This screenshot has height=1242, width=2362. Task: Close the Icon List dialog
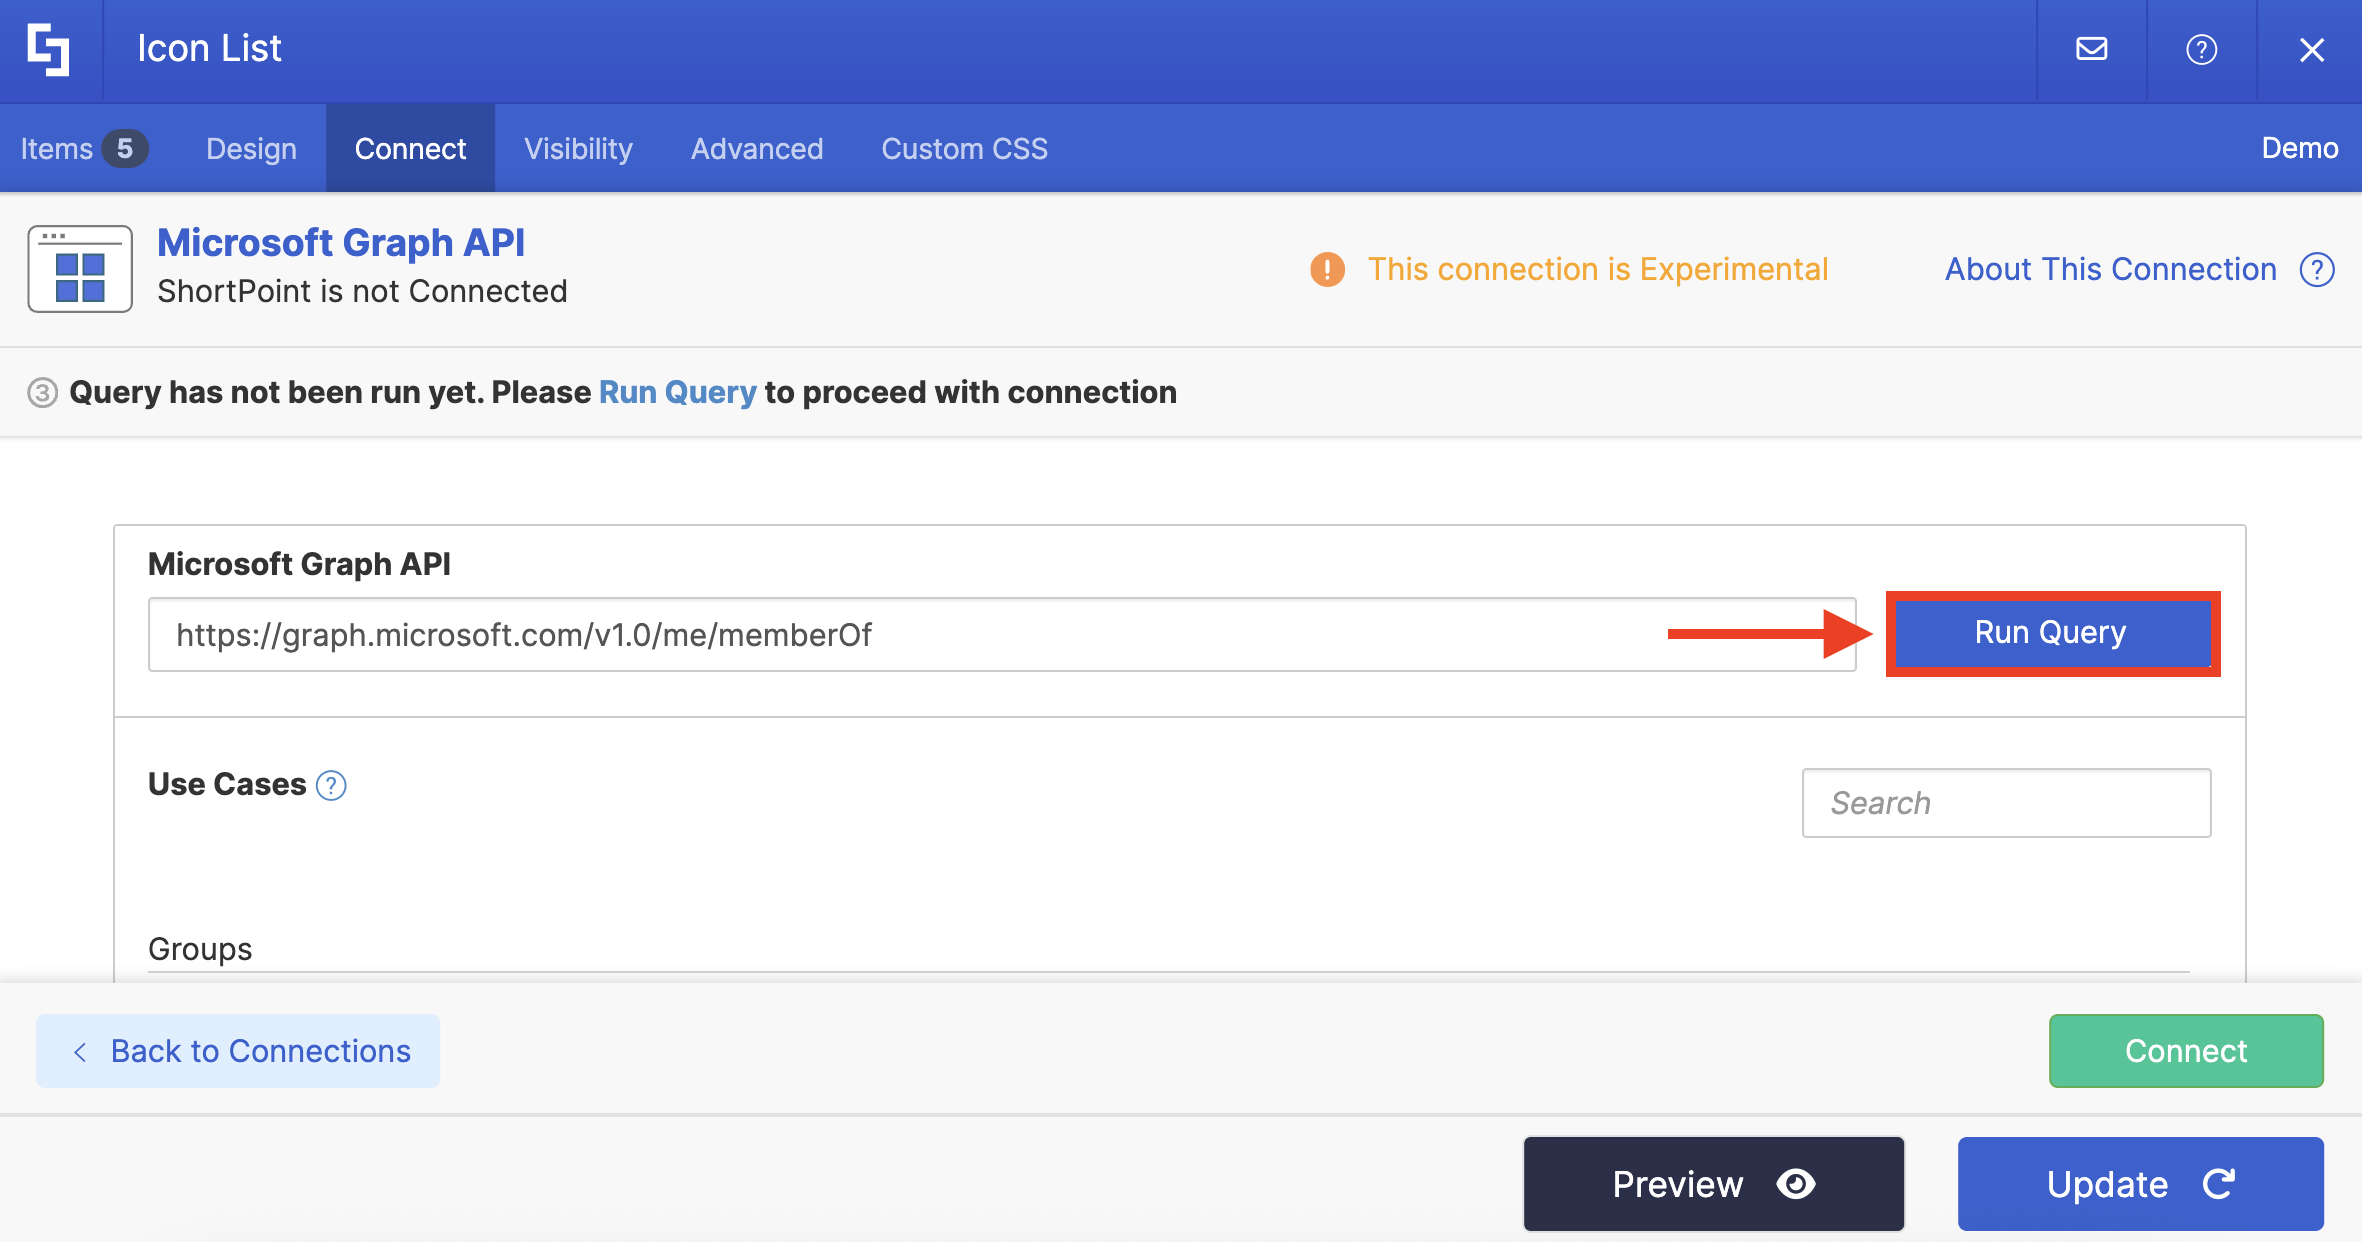point(2311,50)
